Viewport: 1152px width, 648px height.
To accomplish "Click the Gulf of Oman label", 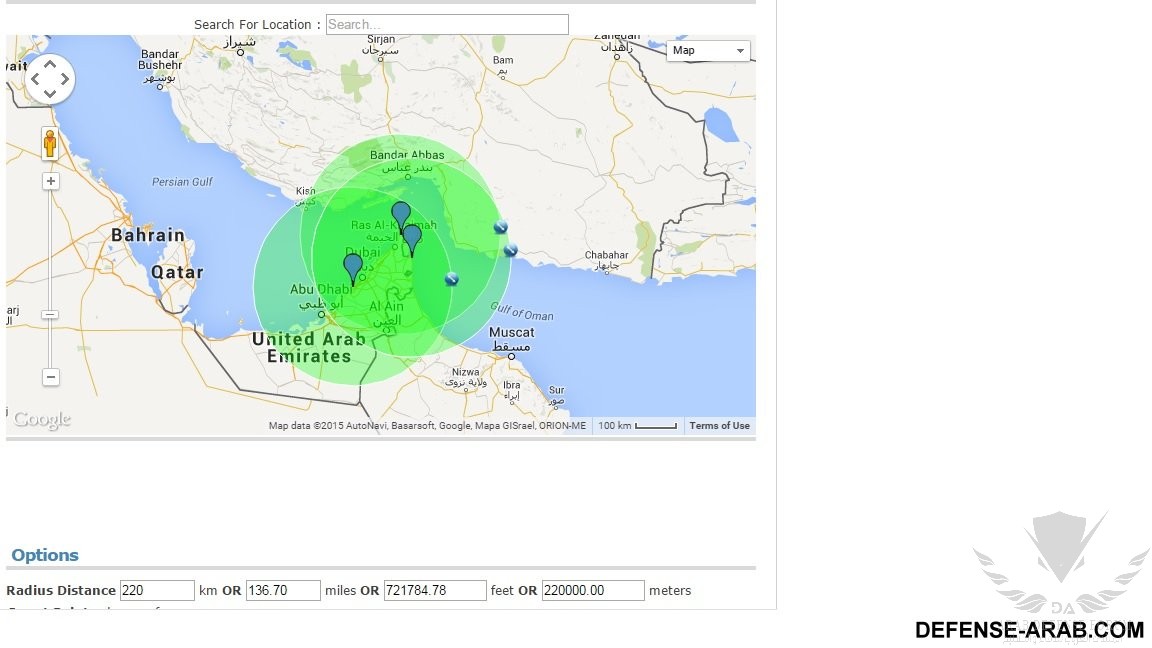I will [522, 312].
